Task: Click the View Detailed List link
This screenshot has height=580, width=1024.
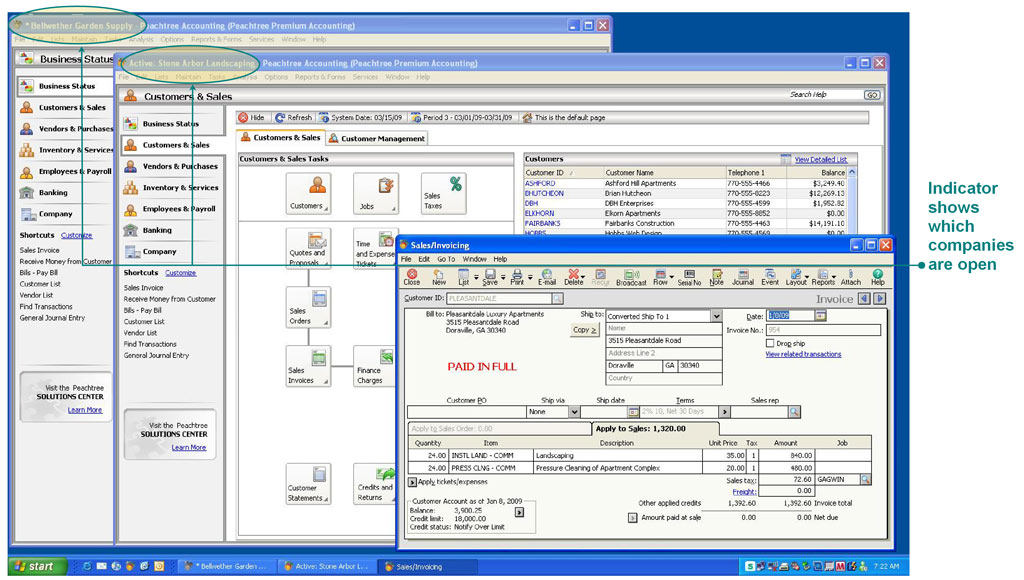Action: point(820,159)
